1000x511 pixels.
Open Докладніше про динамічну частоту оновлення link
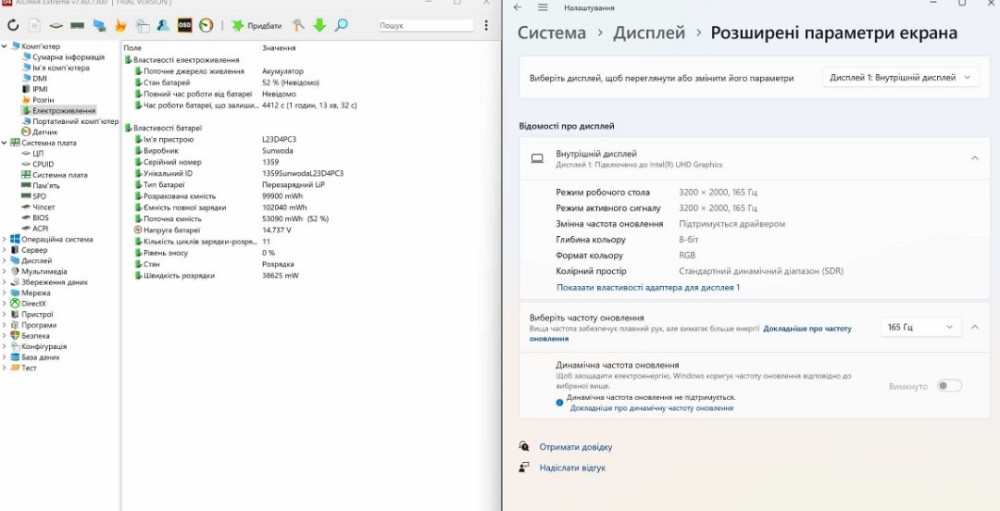pyautogui.click(x=651, y=408)
